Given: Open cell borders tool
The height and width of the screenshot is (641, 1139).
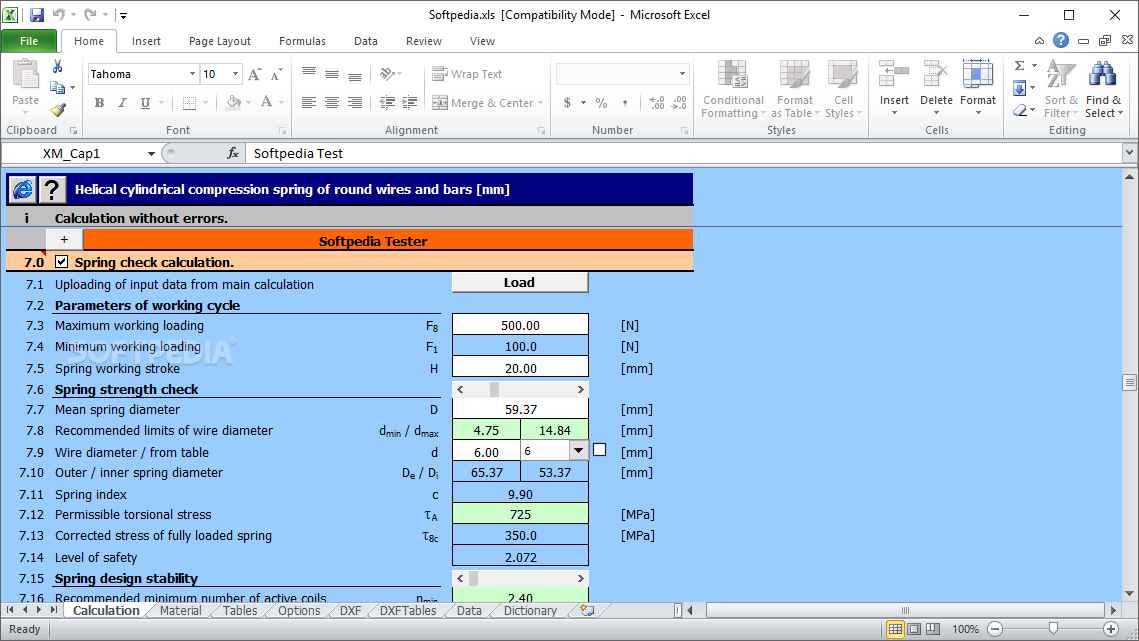Looking at the screenshot, I should [x=190, y=103].
